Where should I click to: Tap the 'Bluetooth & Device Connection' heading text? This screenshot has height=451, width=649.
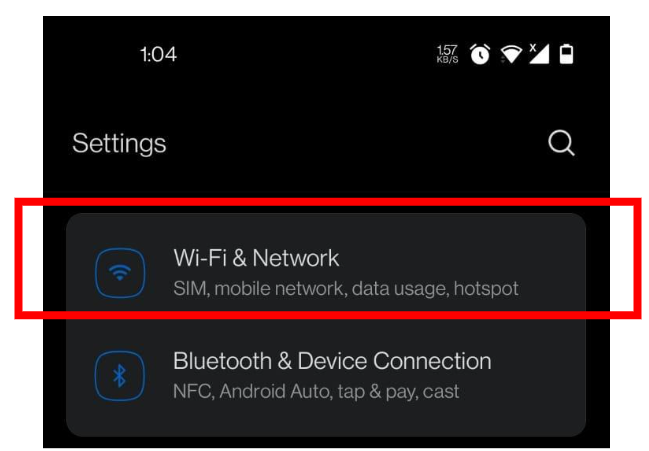pyautogui.click(x=332, y=361)
